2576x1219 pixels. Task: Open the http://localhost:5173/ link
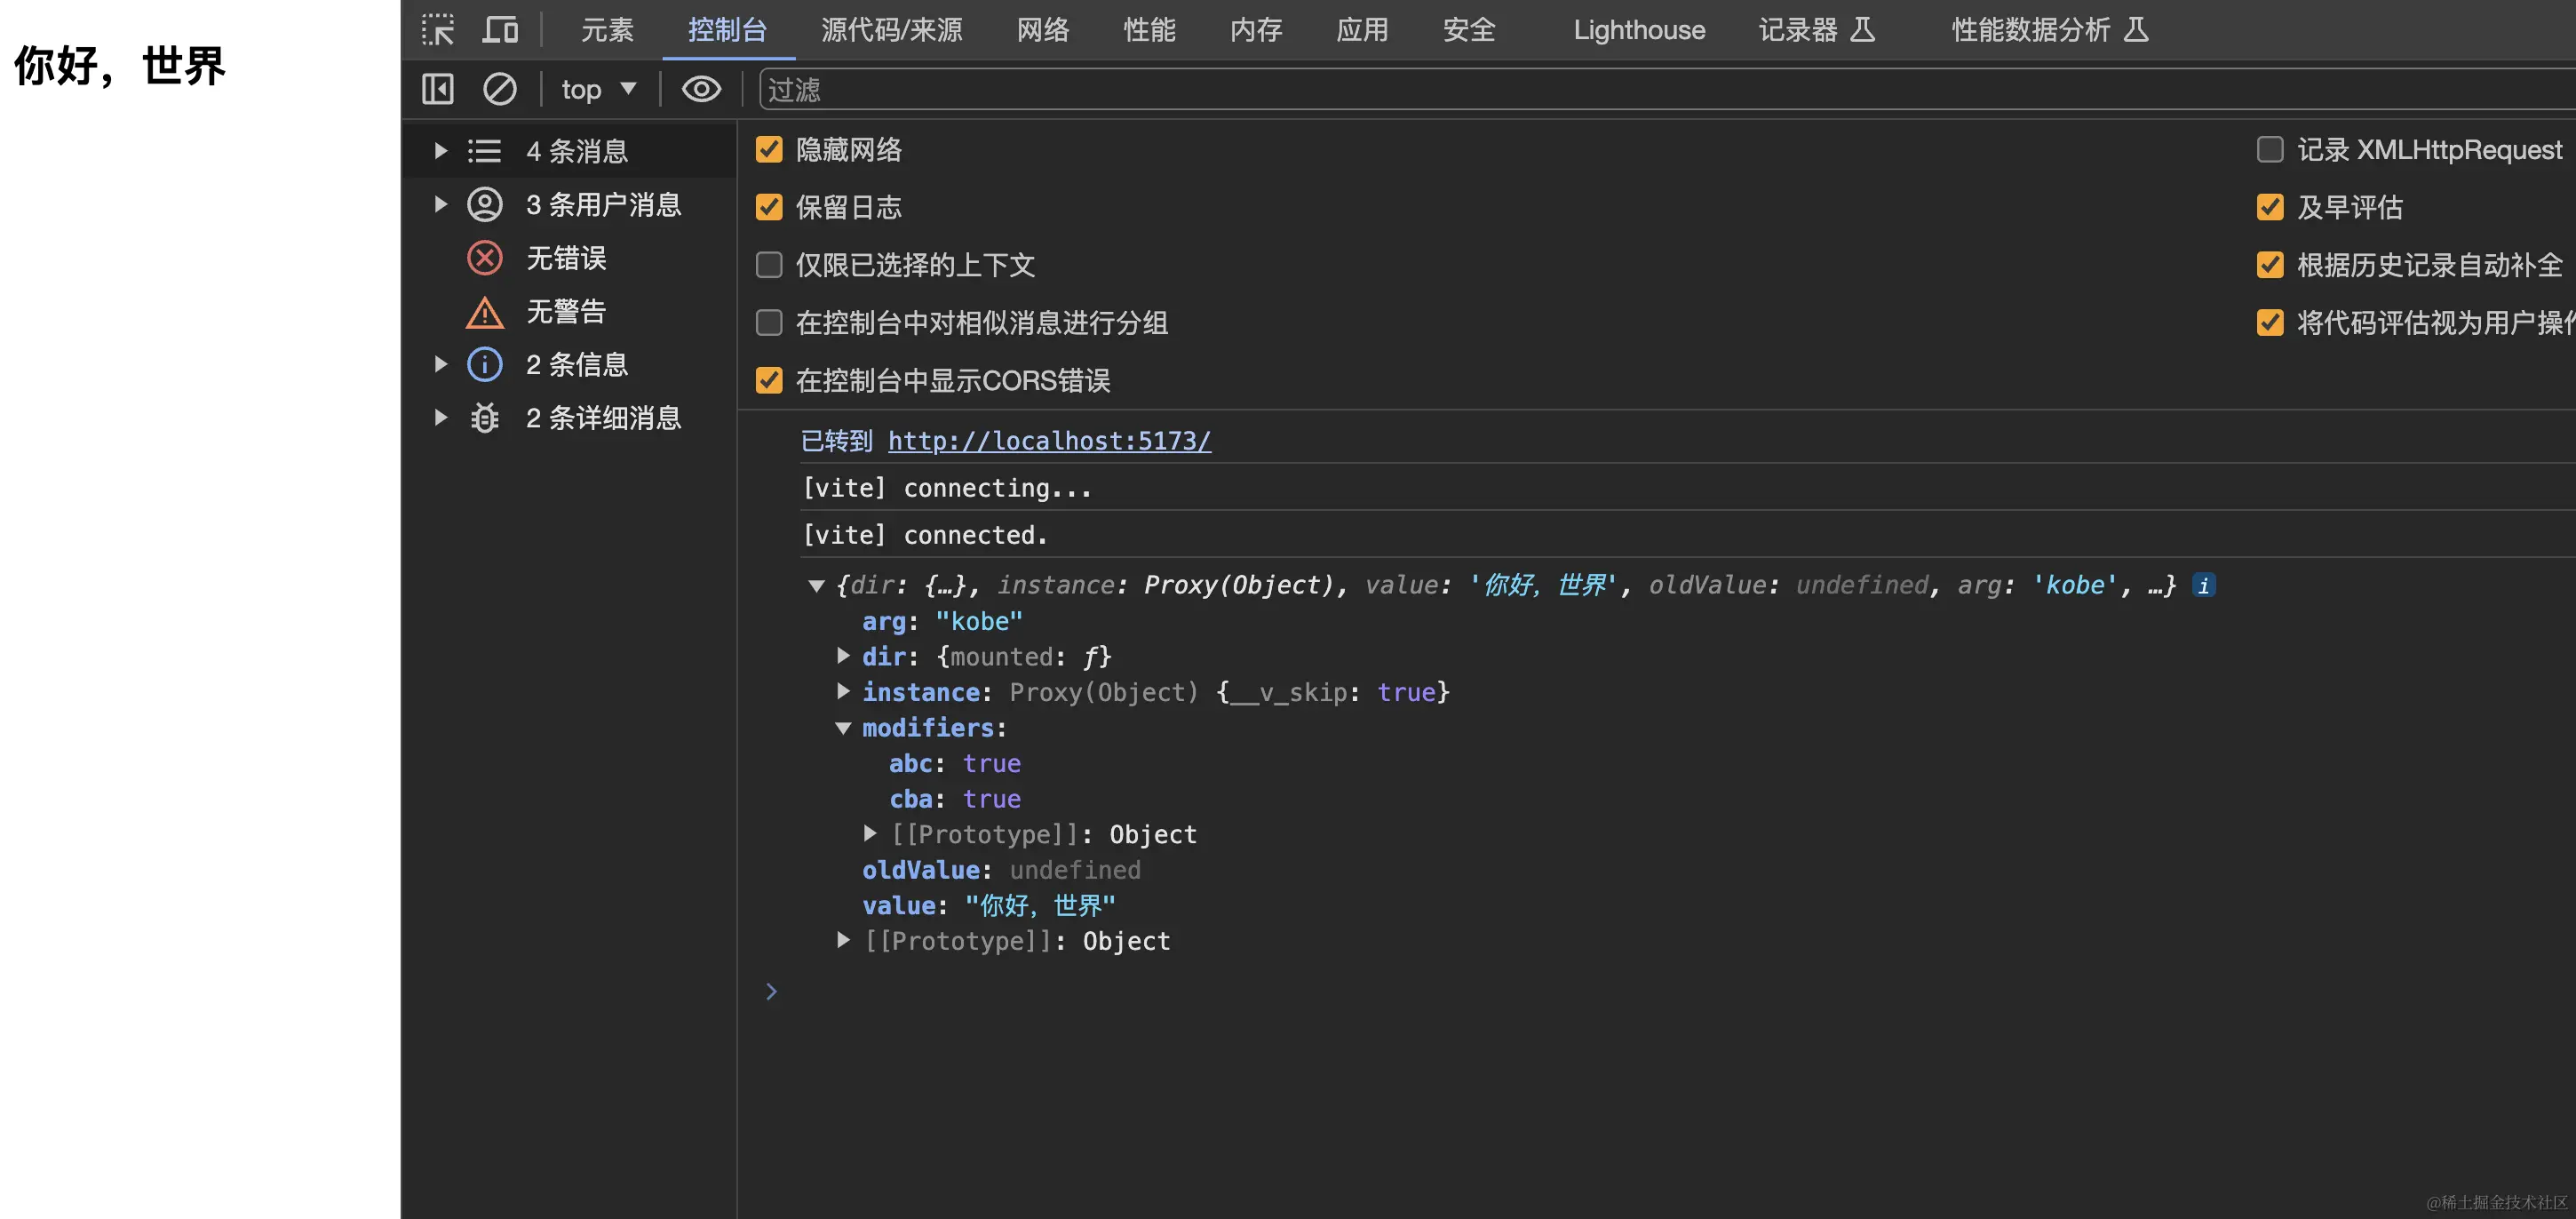point(1049,441)
